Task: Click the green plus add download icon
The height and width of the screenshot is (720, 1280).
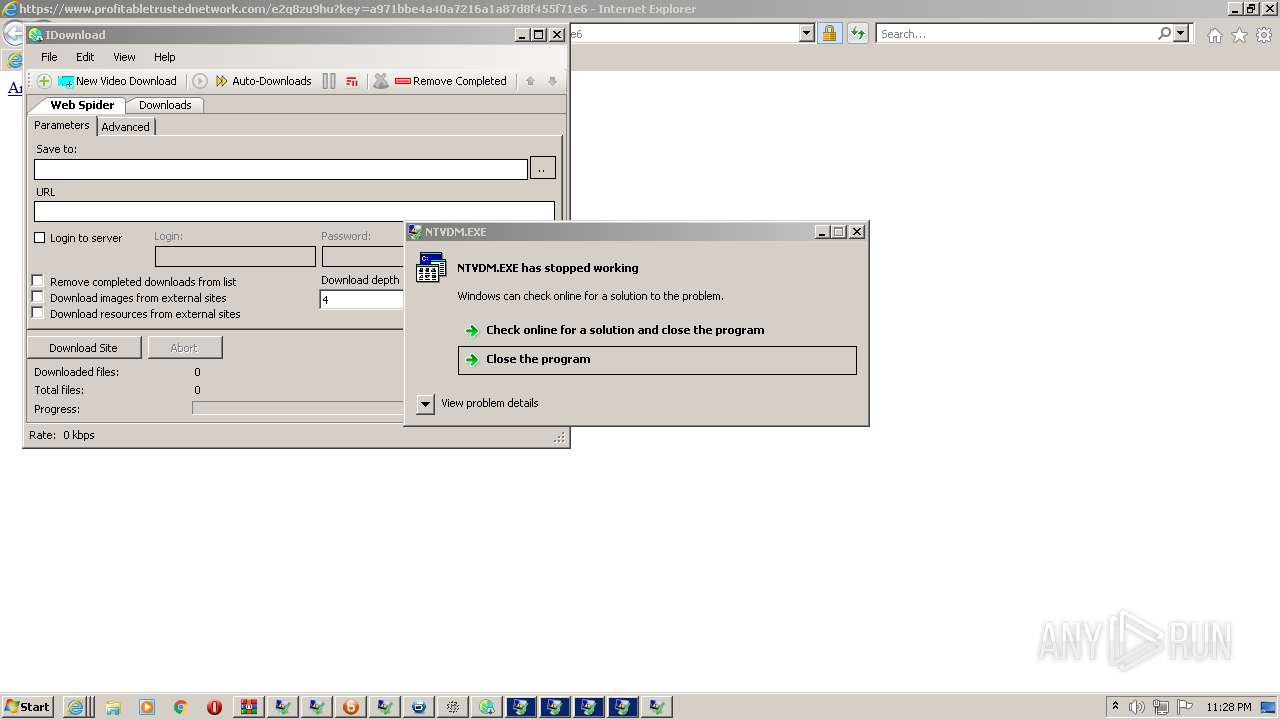Action: pyautogui.click(x=44, y=81)
